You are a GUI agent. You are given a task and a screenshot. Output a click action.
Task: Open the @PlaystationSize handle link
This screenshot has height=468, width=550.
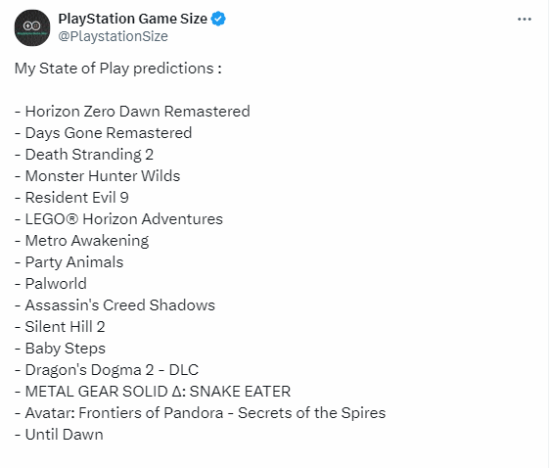click(x=113, y=36)
